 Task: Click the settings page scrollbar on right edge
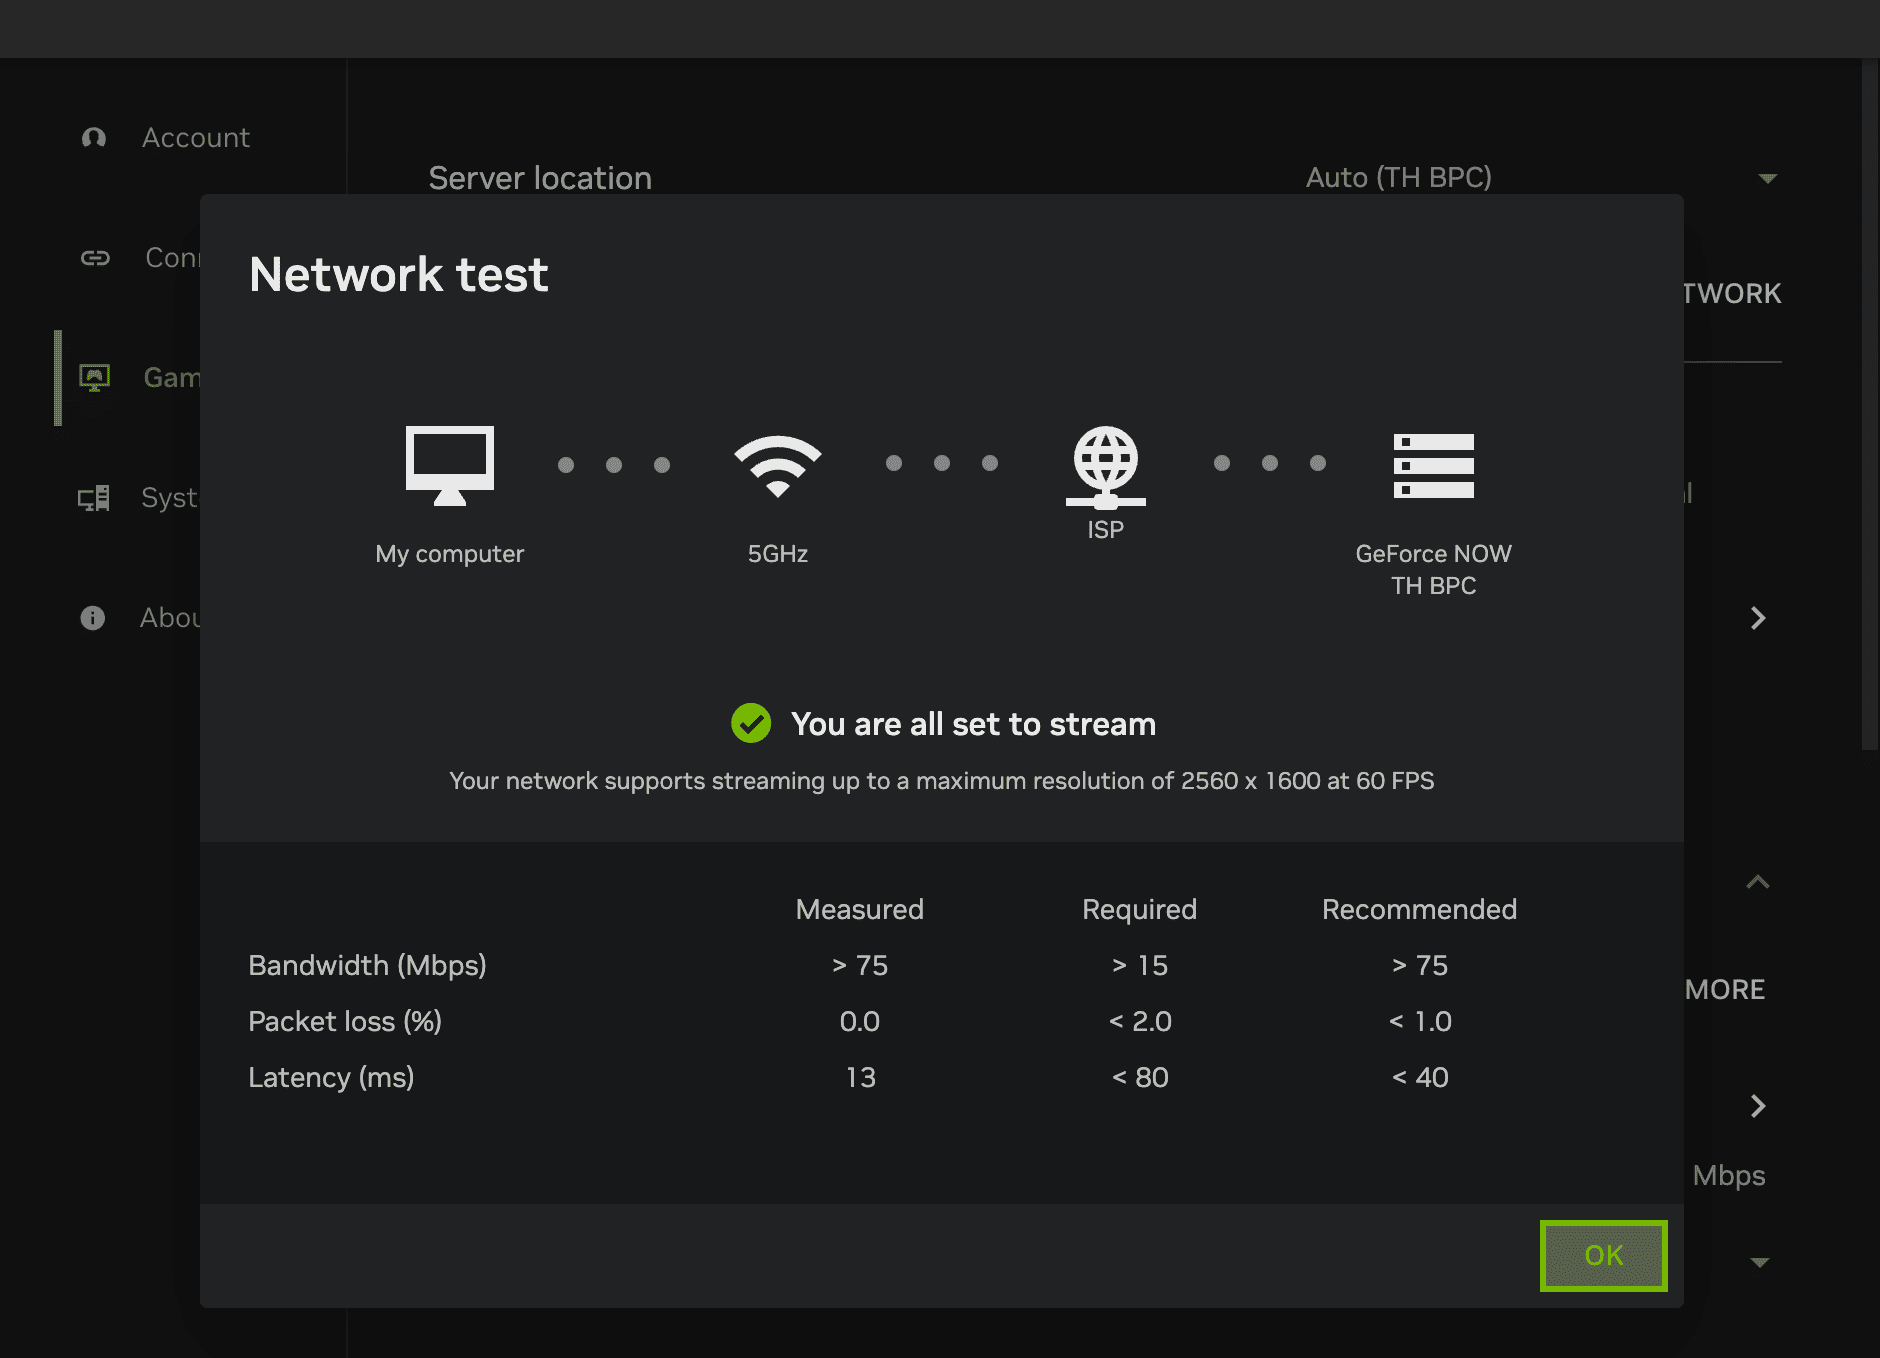tap(1870, 404)
